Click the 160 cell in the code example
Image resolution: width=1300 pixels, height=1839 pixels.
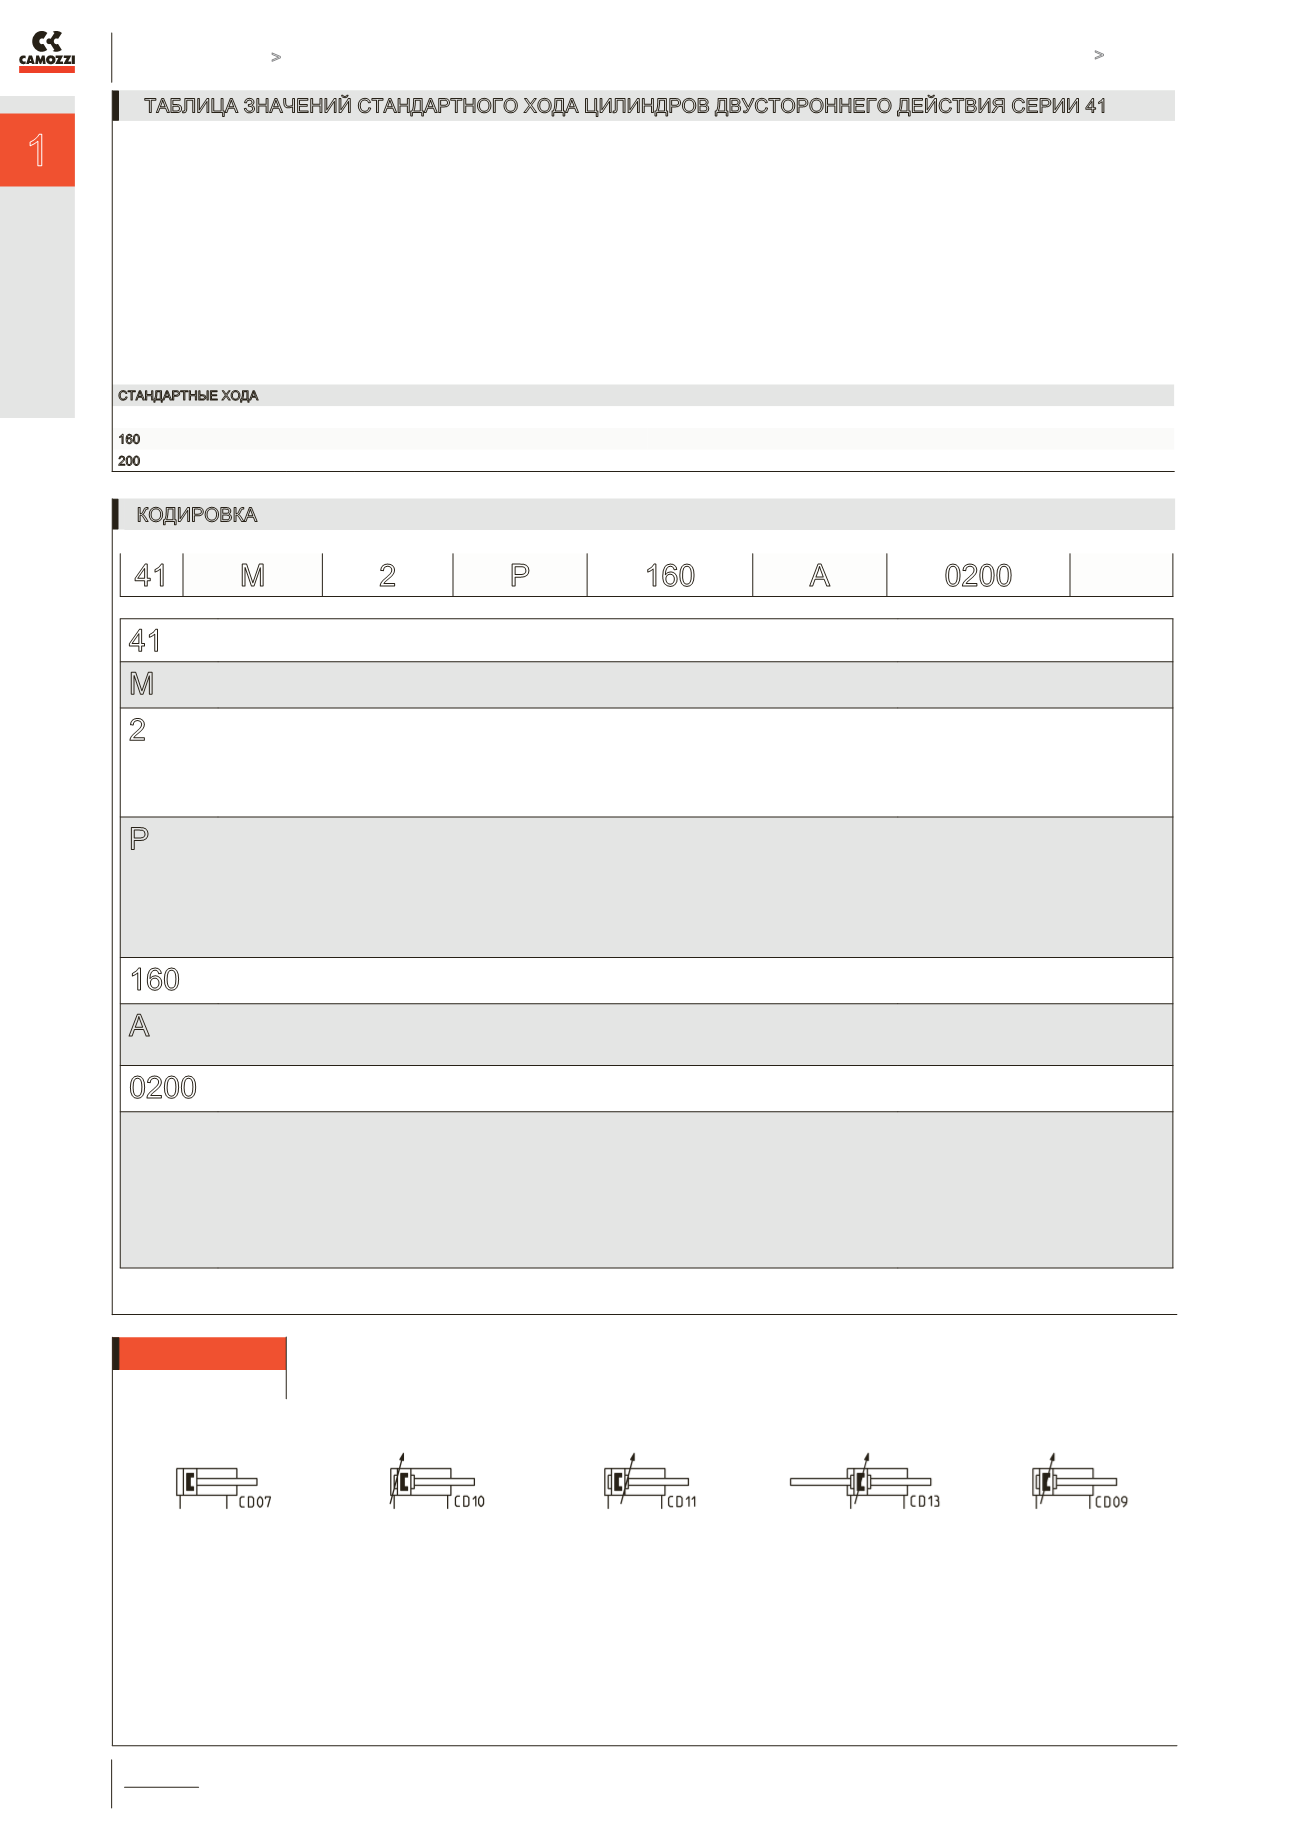(x=670, y=575)
